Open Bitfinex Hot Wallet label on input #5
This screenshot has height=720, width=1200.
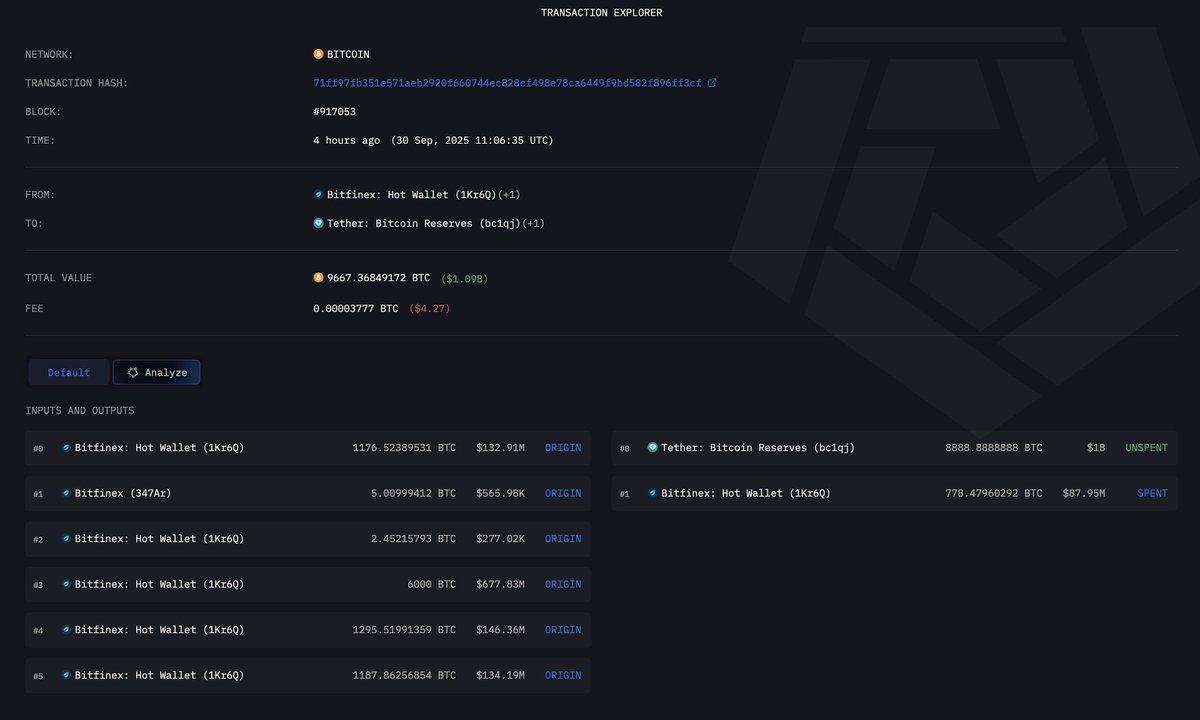pyautogui.click(x=159, y=675)
